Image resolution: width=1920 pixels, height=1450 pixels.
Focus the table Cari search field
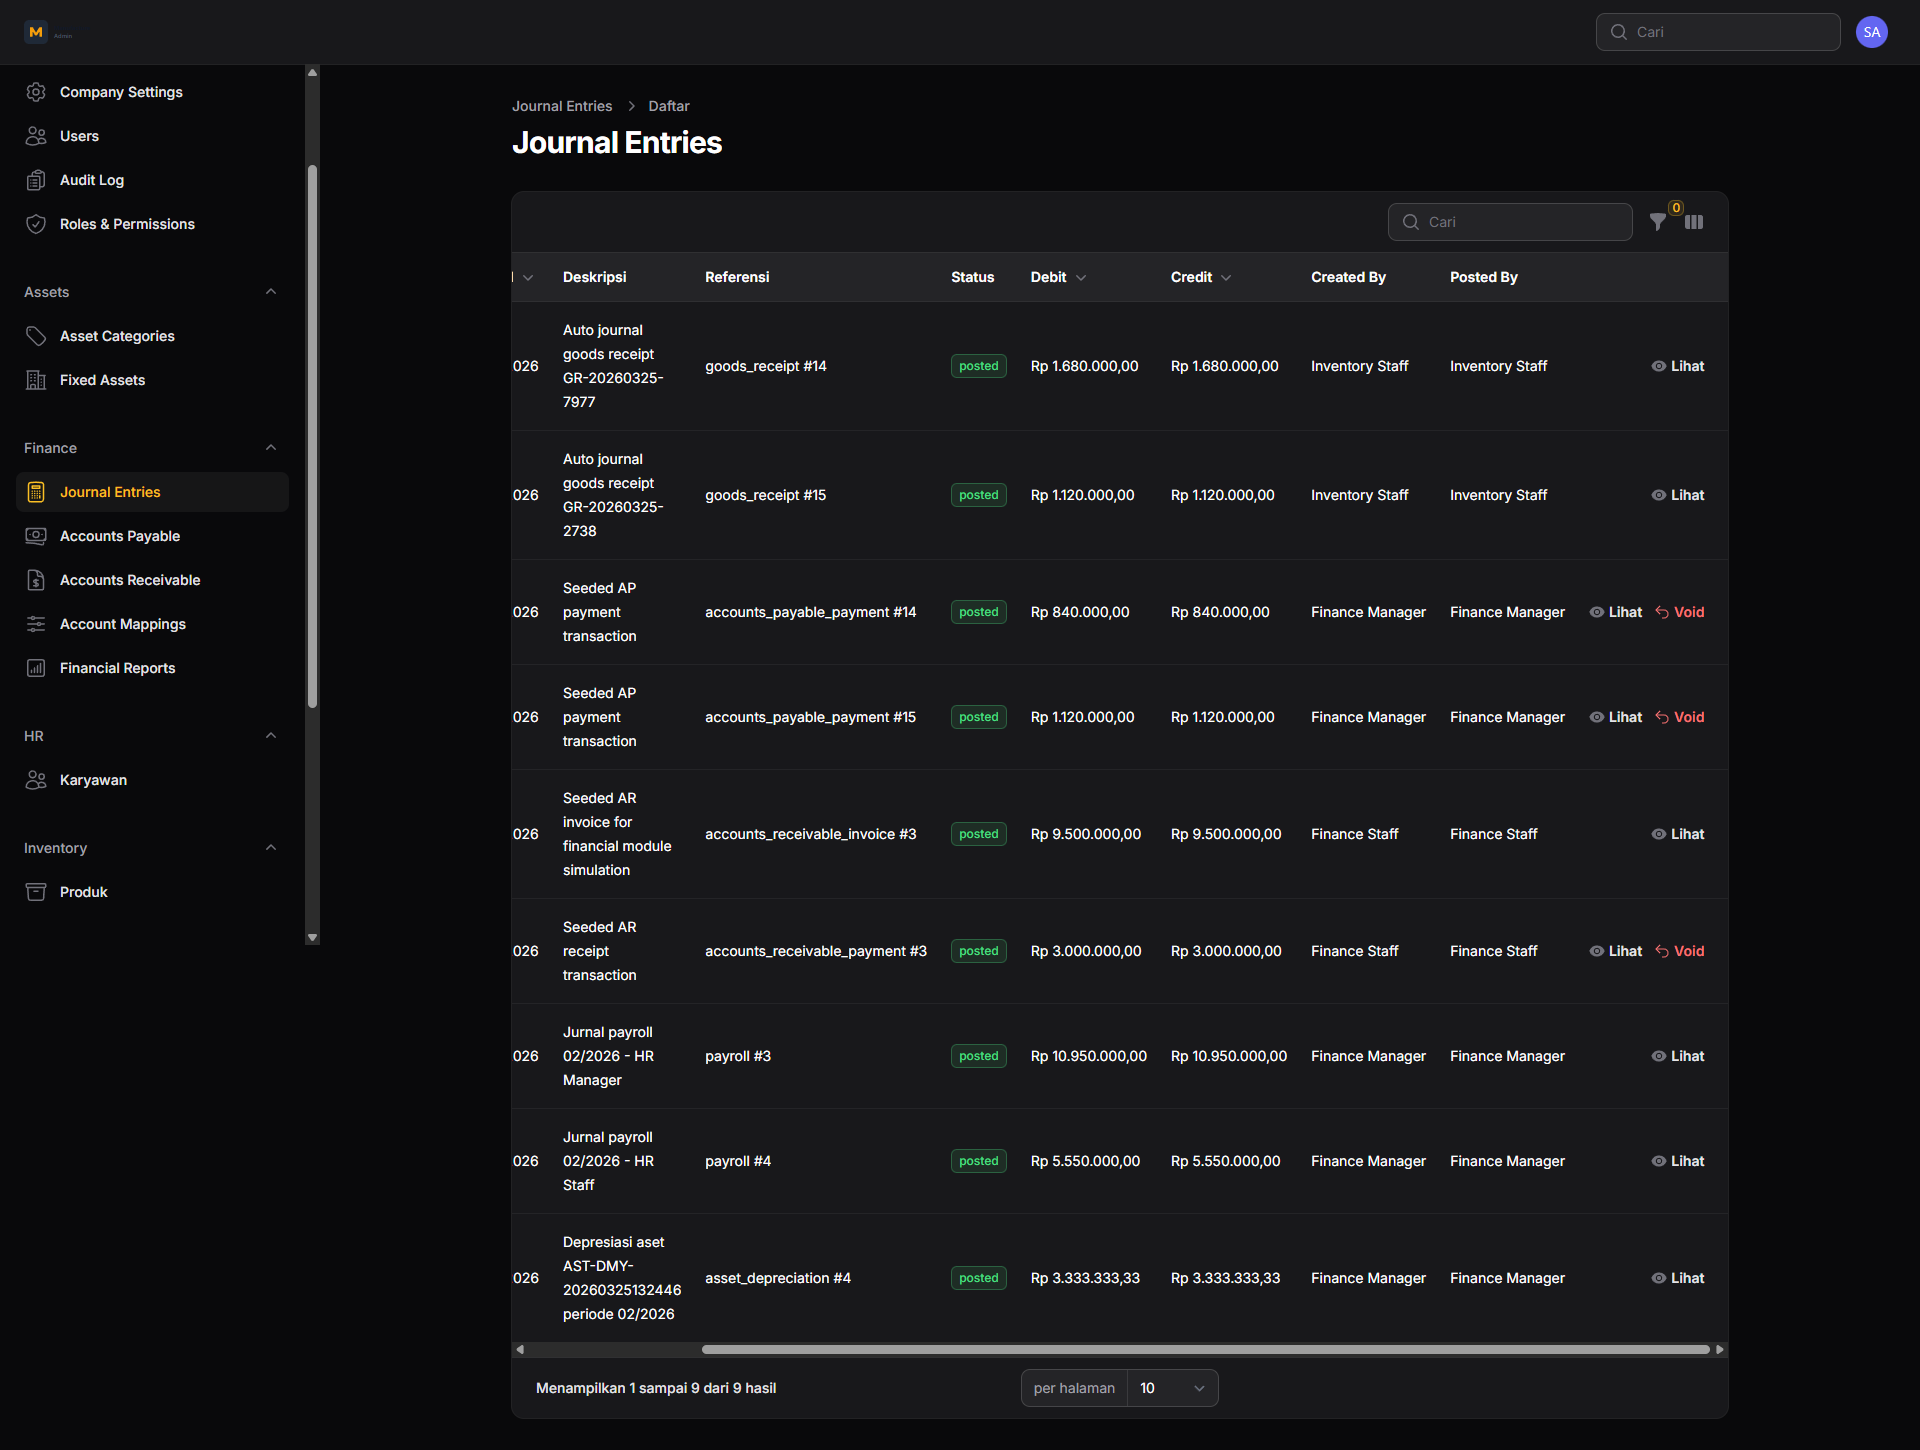click(x=1510, y=222)
